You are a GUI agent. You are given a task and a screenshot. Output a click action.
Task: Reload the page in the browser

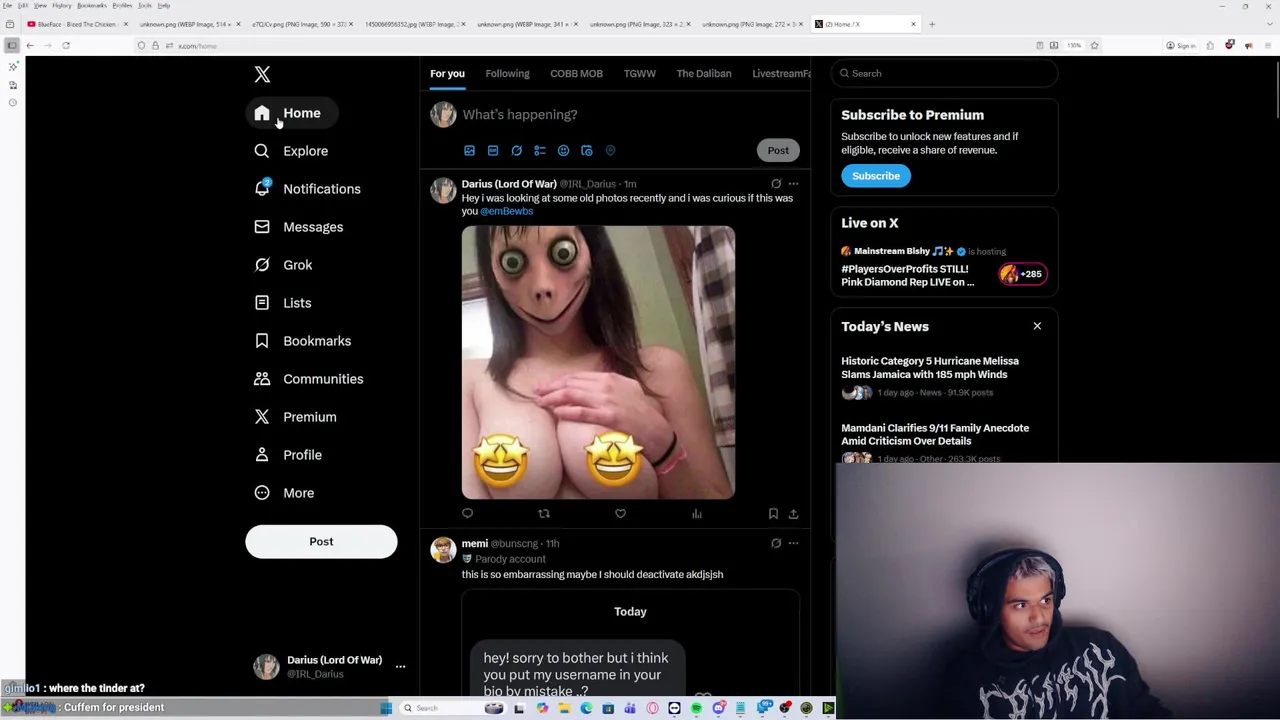pos(66,46)
